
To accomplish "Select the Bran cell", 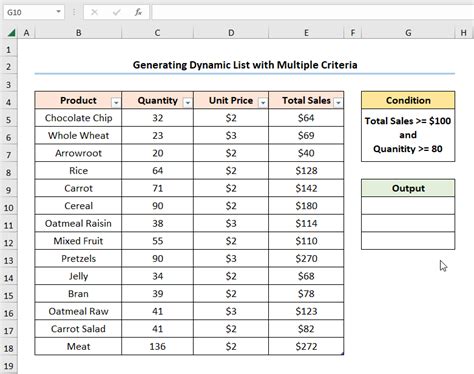I will [x=78, y=294].
